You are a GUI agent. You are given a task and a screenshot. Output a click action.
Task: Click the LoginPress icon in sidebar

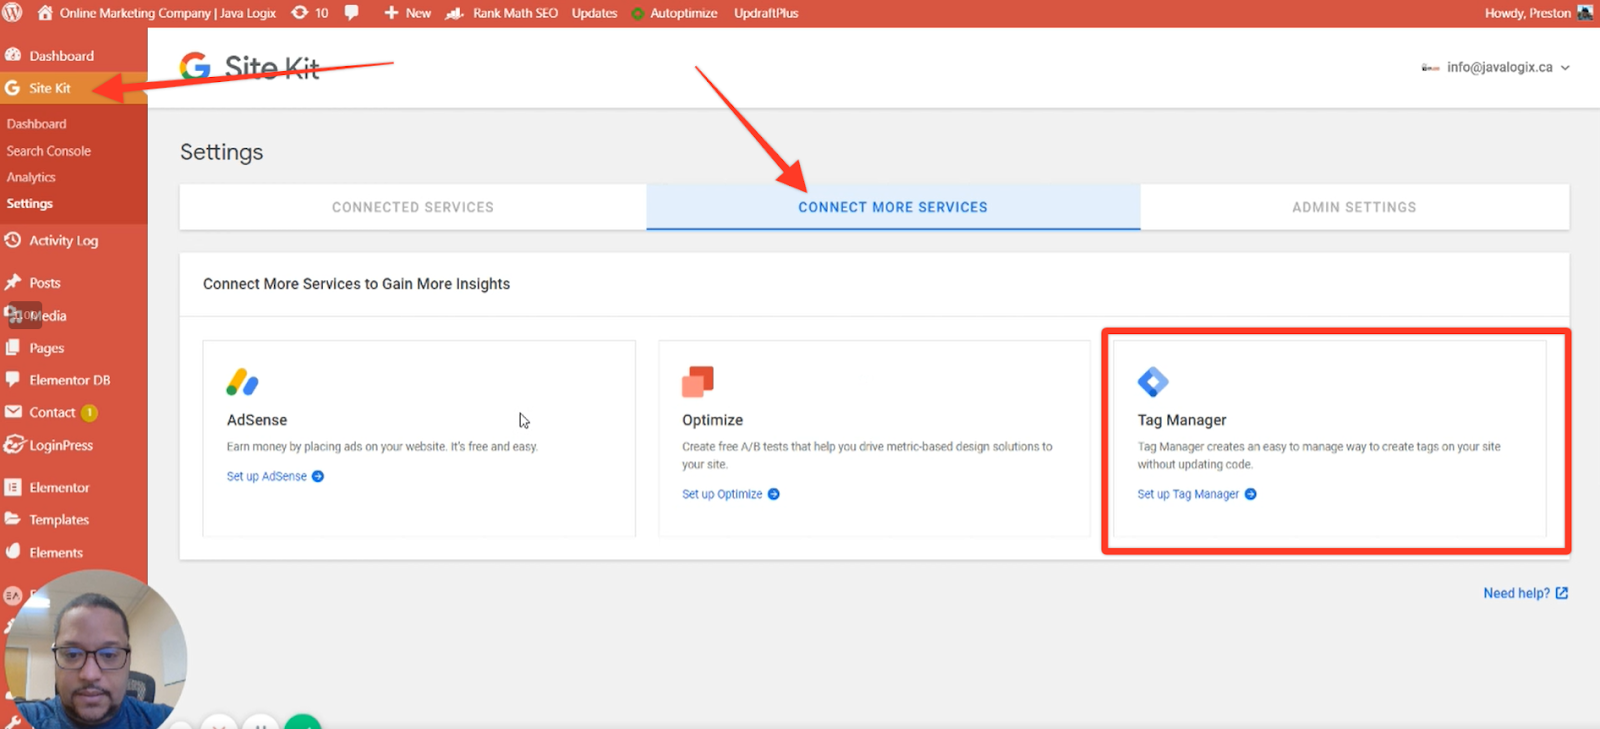(13, 445)
